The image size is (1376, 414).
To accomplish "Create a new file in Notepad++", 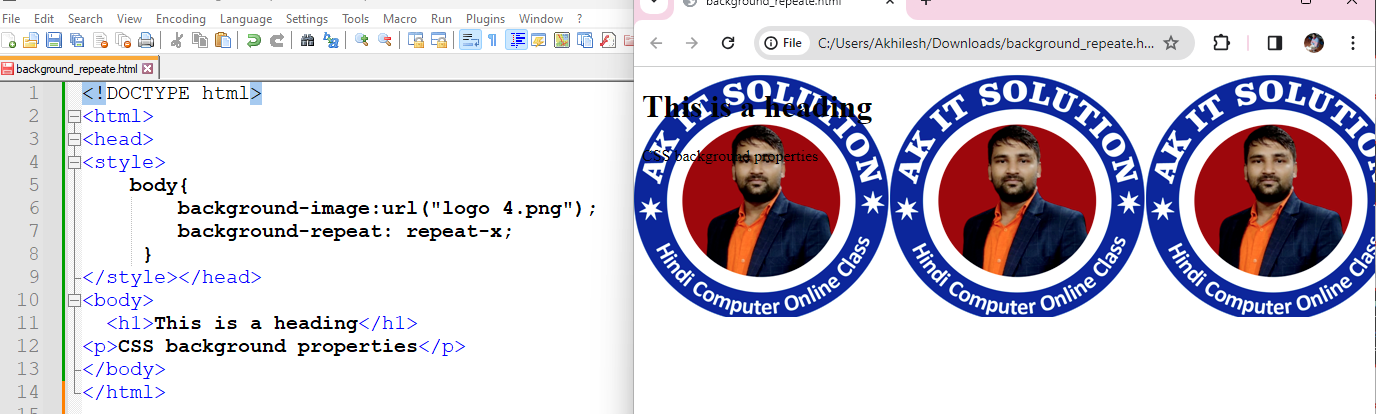I will pyautogui.click(x=9, y=40).
